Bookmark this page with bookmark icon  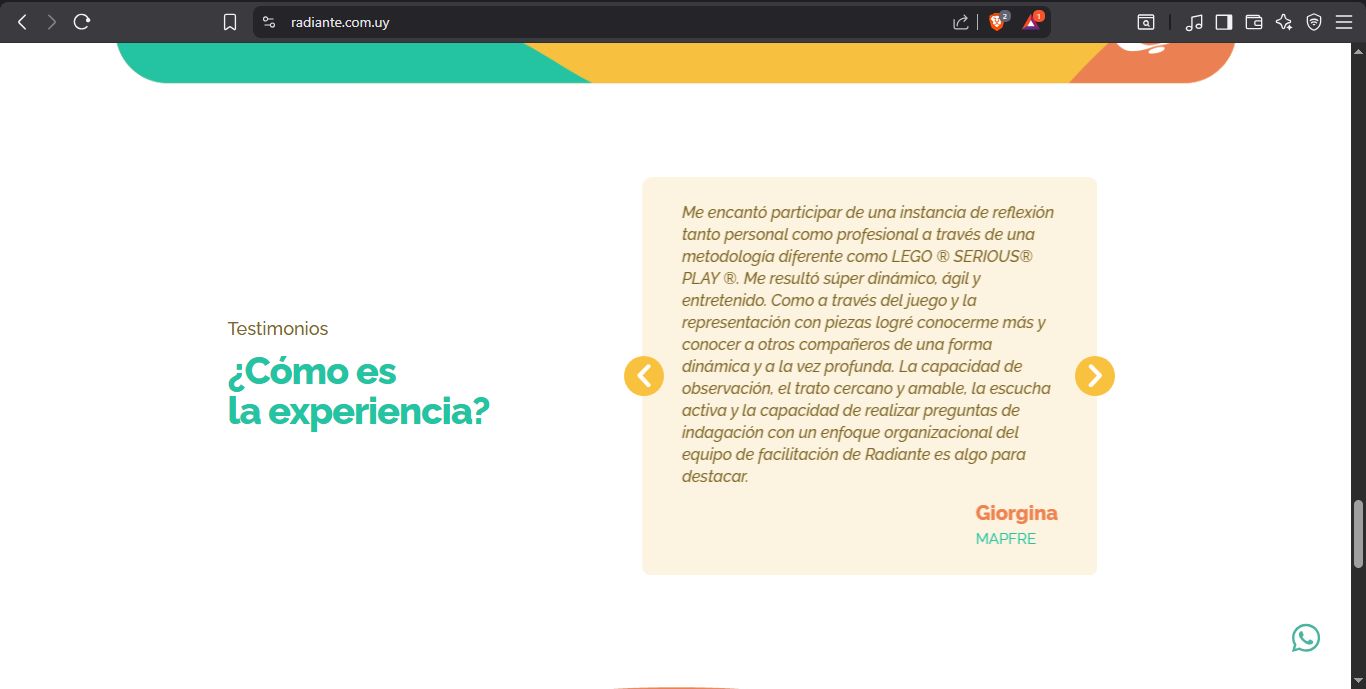(x=230, y=22)
